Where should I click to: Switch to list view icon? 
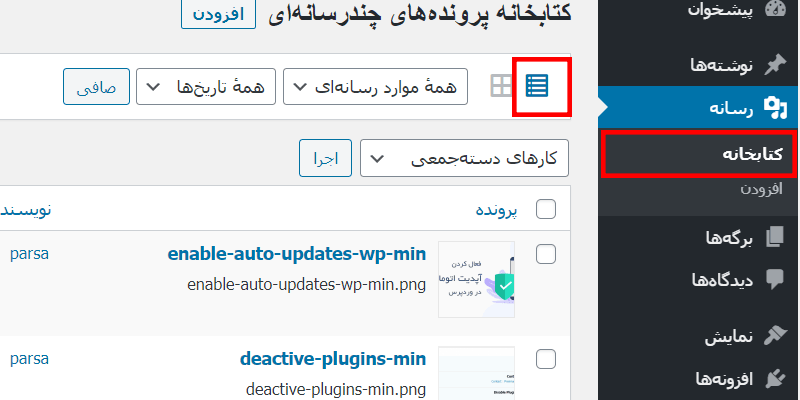click(537, 86)
